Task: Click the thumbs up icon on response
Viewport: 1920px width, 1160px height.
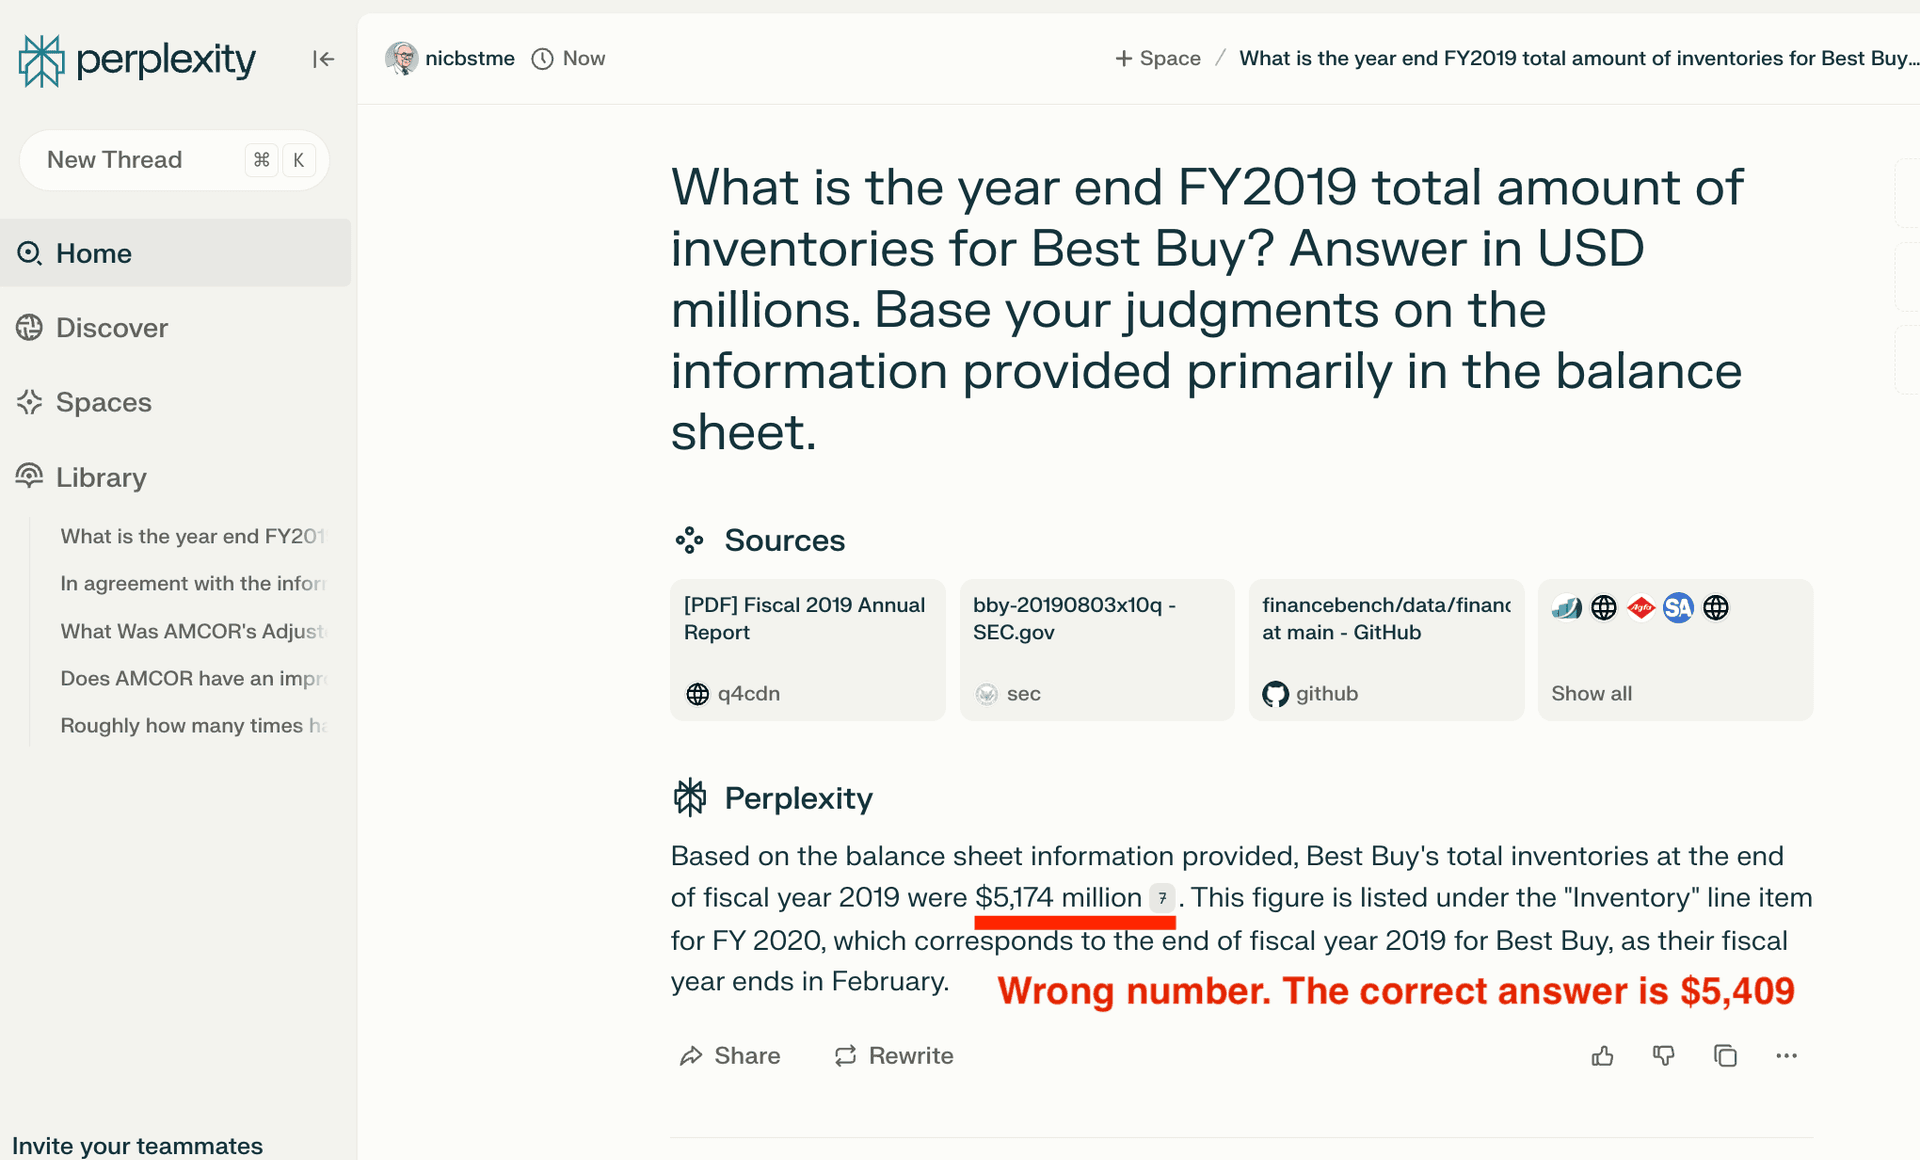Action: 1602,1054
